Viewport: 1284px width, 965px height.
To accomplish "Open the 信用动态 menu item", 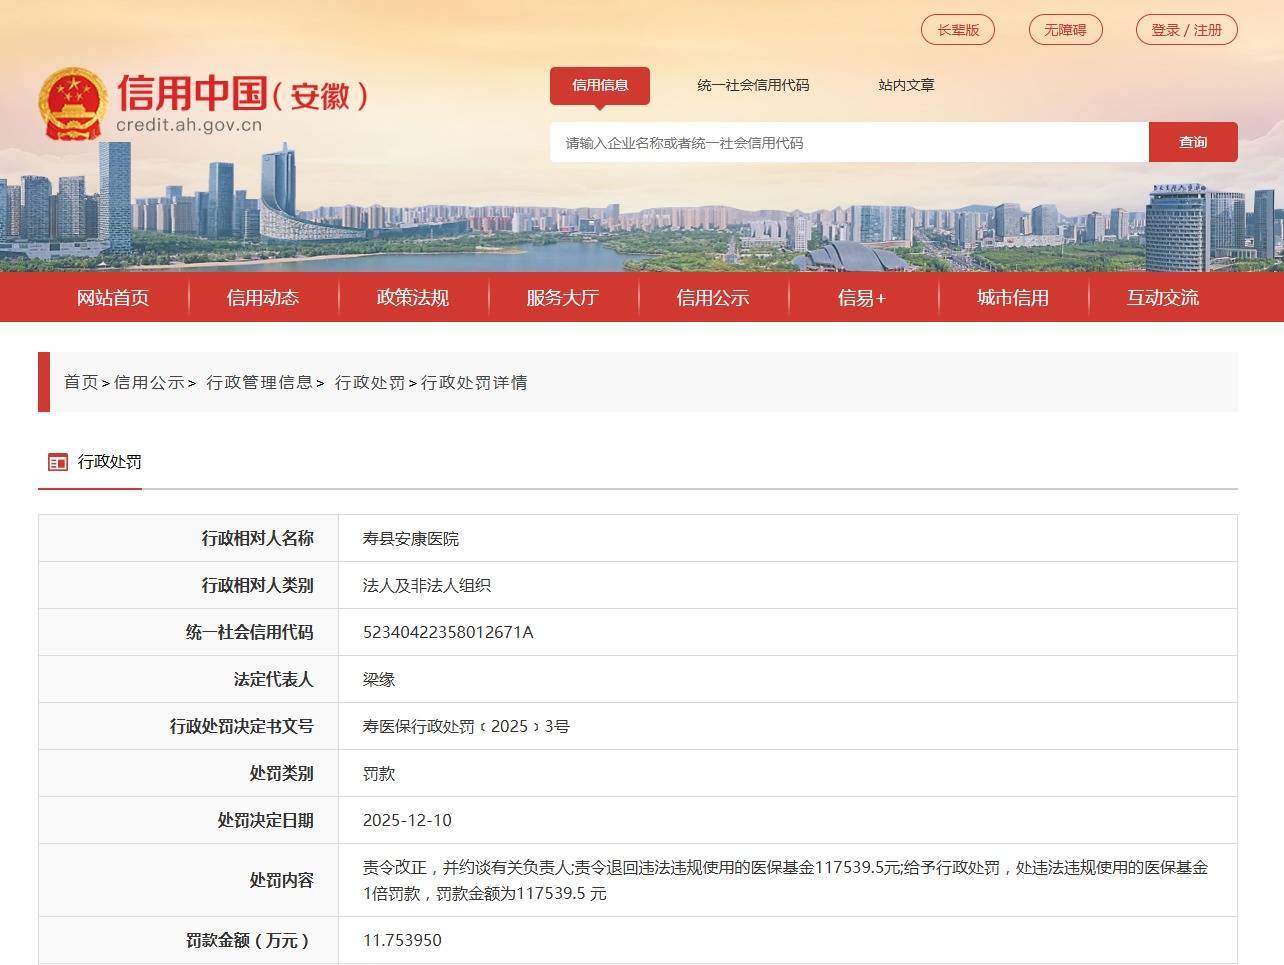I will tap(263, 297).
